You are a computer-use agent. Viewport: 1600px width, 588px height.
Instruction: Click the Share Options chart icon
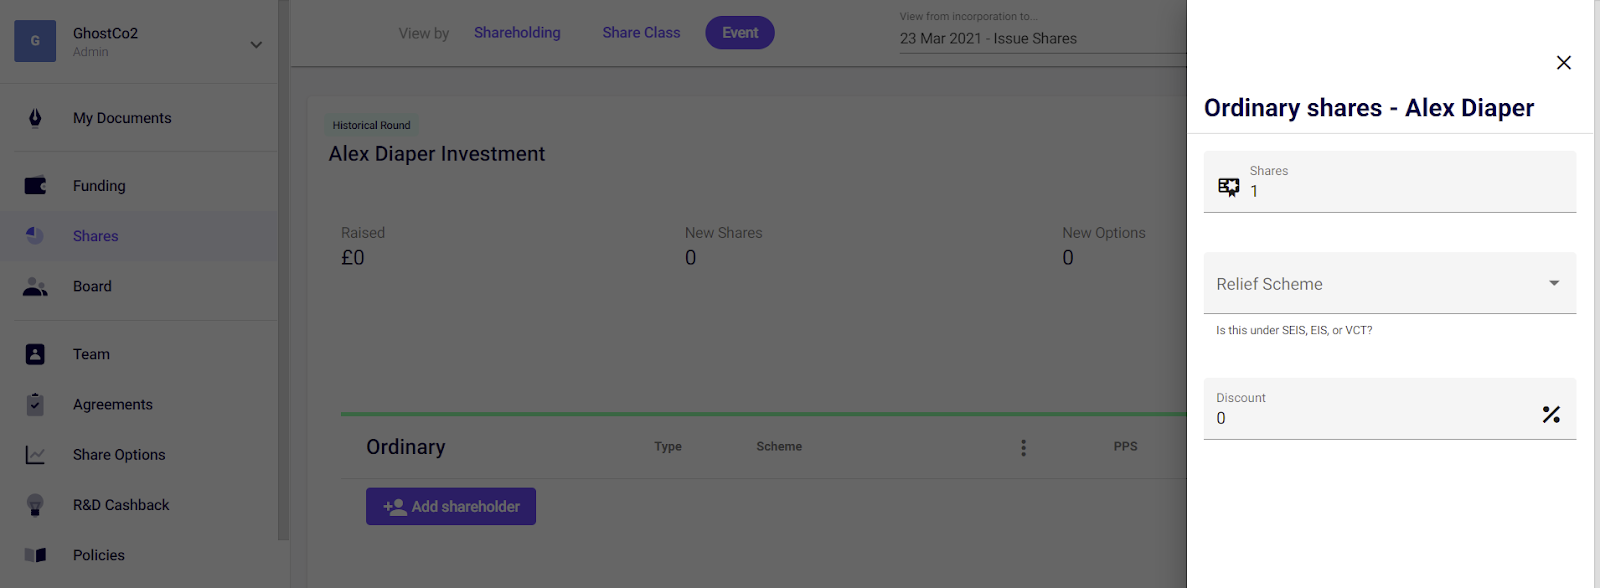coord(35,455)
